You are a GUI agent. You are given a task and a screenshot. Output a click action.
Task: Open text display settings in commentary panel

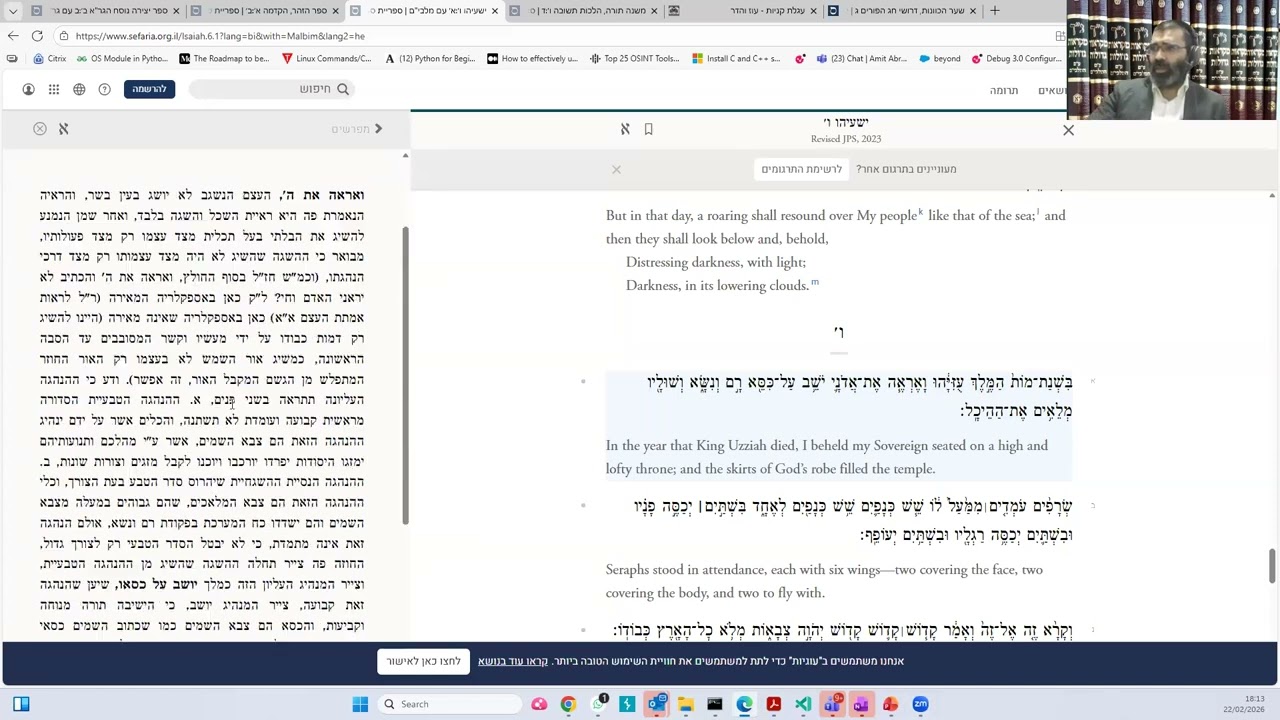click(x=63, y=129)
